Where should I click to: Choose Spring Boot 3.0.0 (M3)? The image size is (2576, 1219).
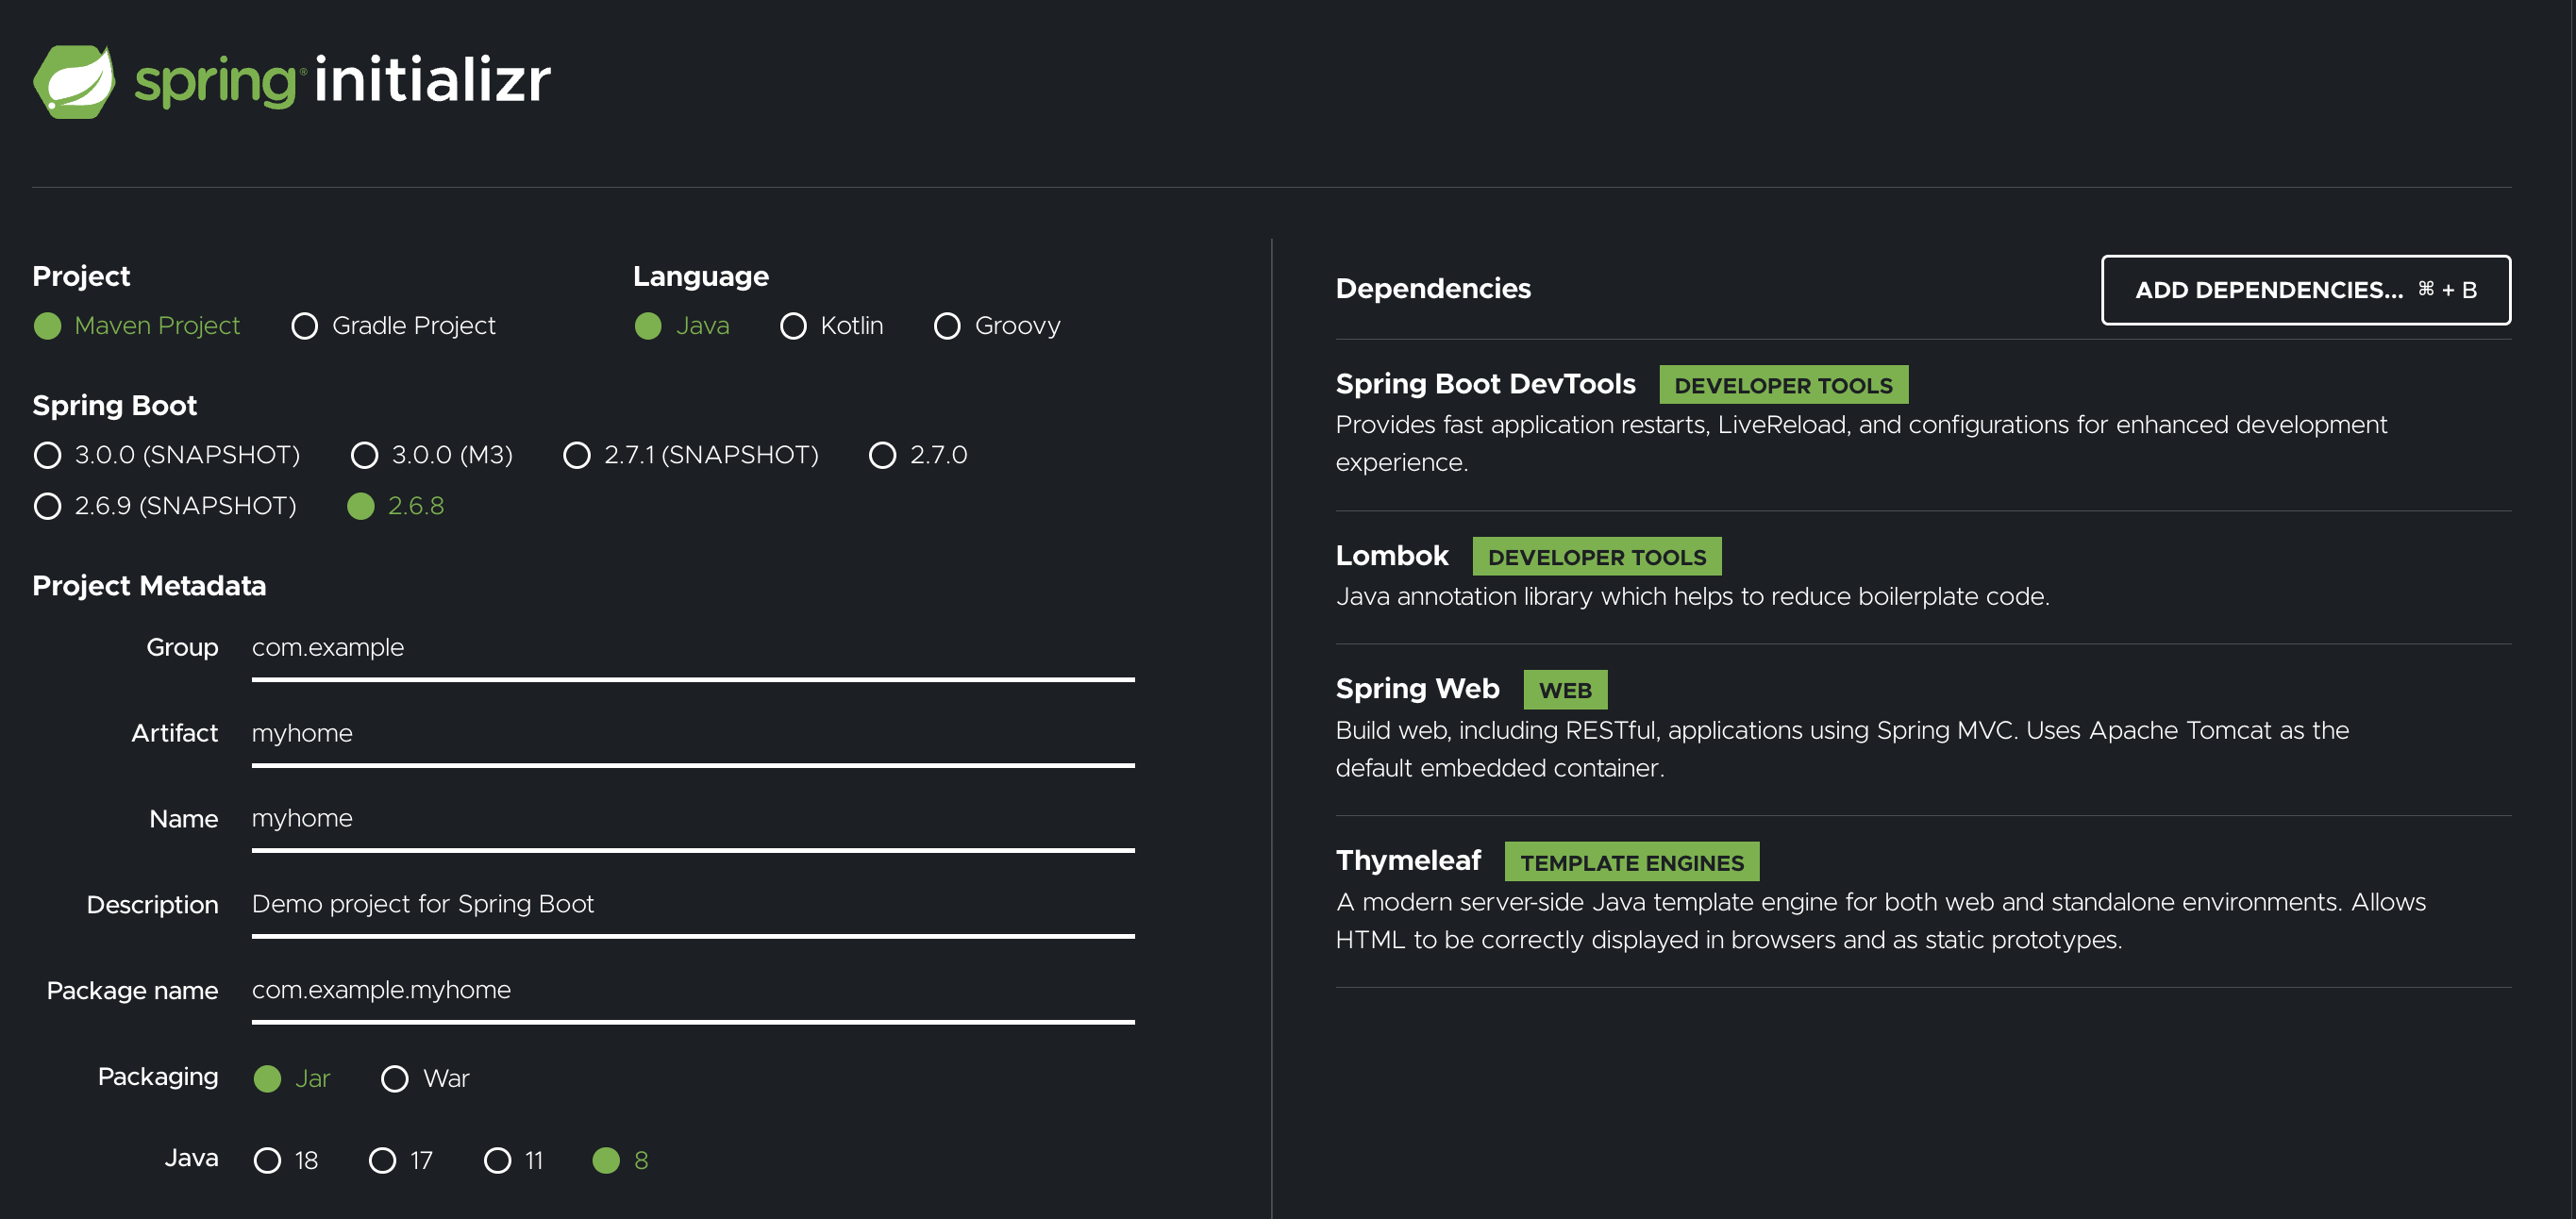pos(365,456)
